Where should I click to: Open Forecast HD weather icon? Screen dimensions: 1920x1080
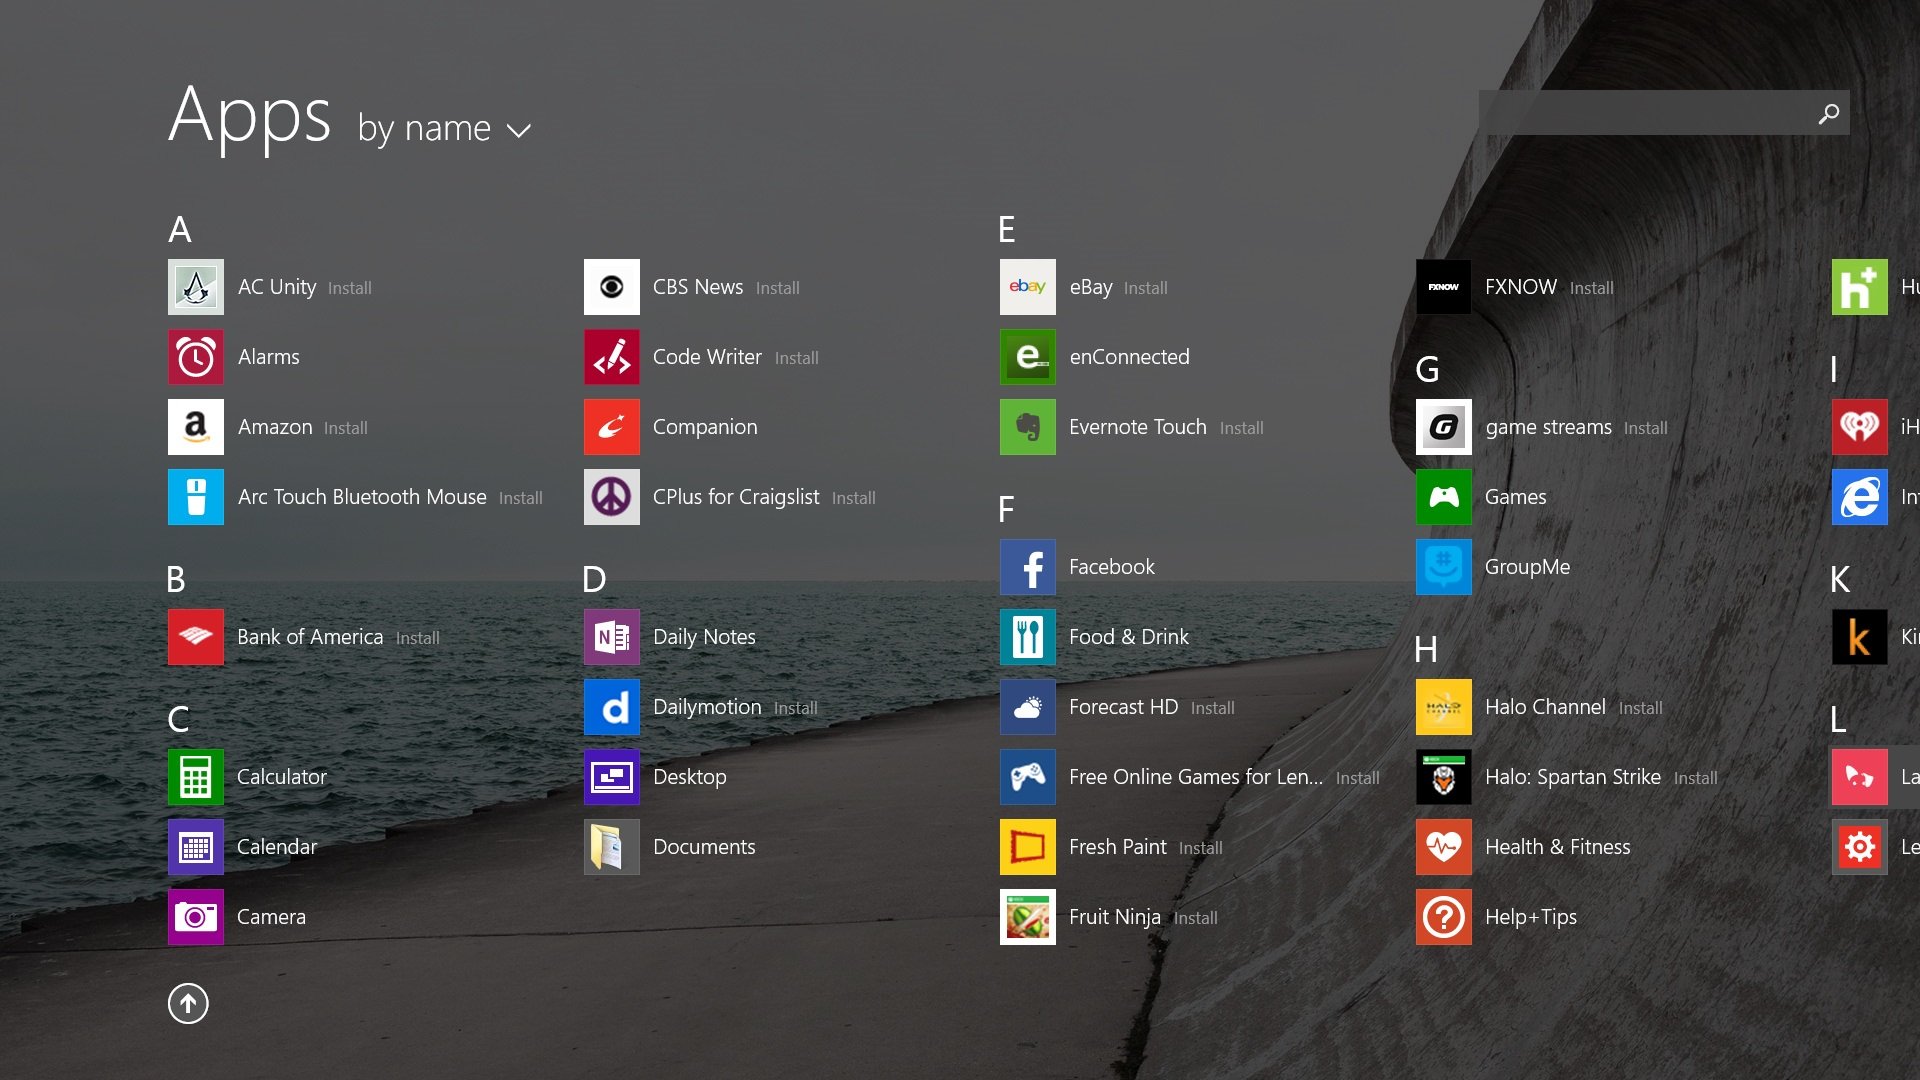click(1028, 707)
